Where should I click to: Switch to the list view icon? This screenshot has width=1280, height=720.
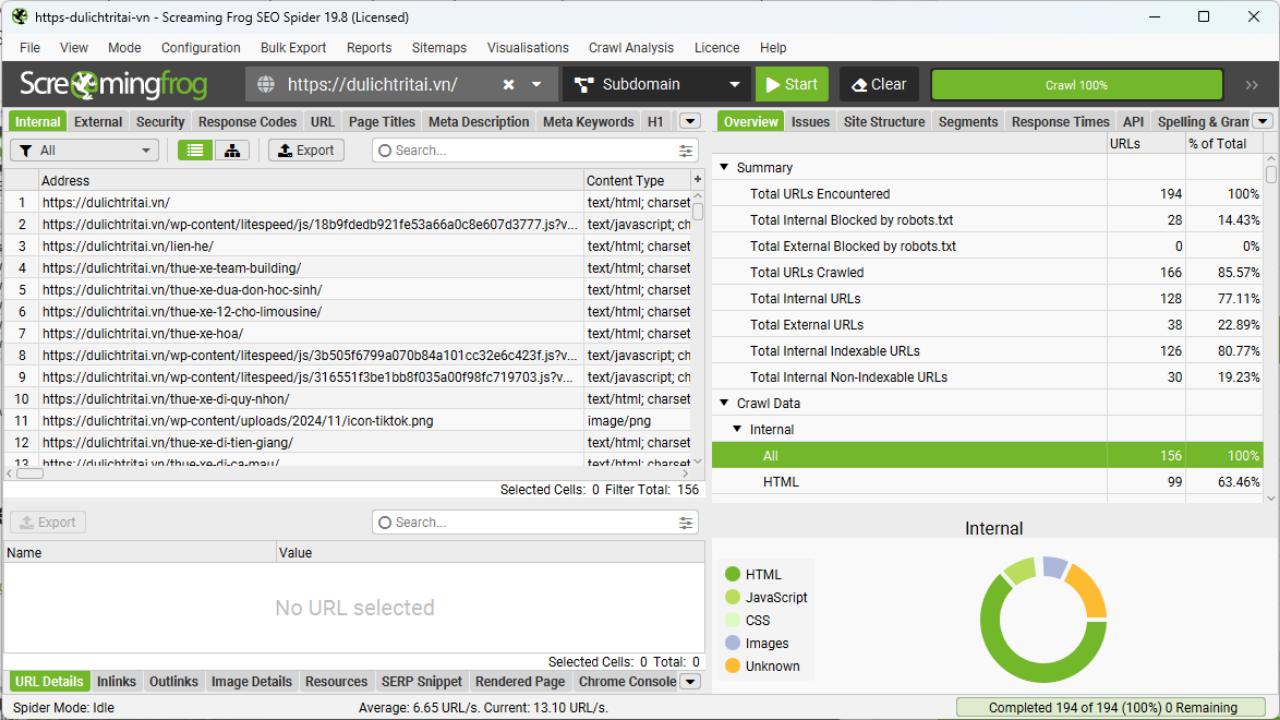[x=194, y=149]
